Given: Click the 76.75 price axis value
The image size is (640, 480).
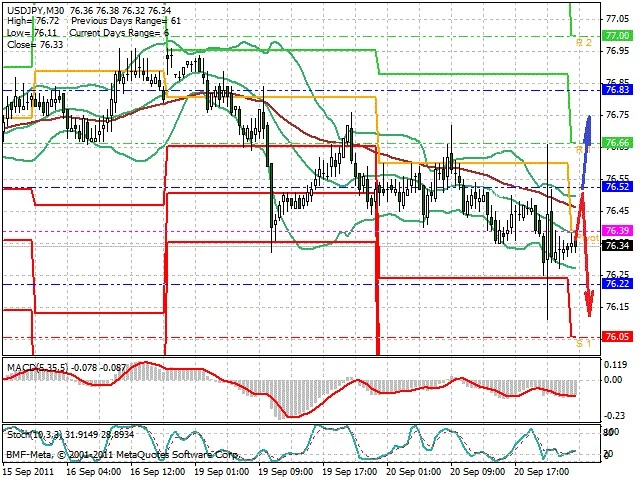Looking at the screenshot, I should click(x=617, y=115).
